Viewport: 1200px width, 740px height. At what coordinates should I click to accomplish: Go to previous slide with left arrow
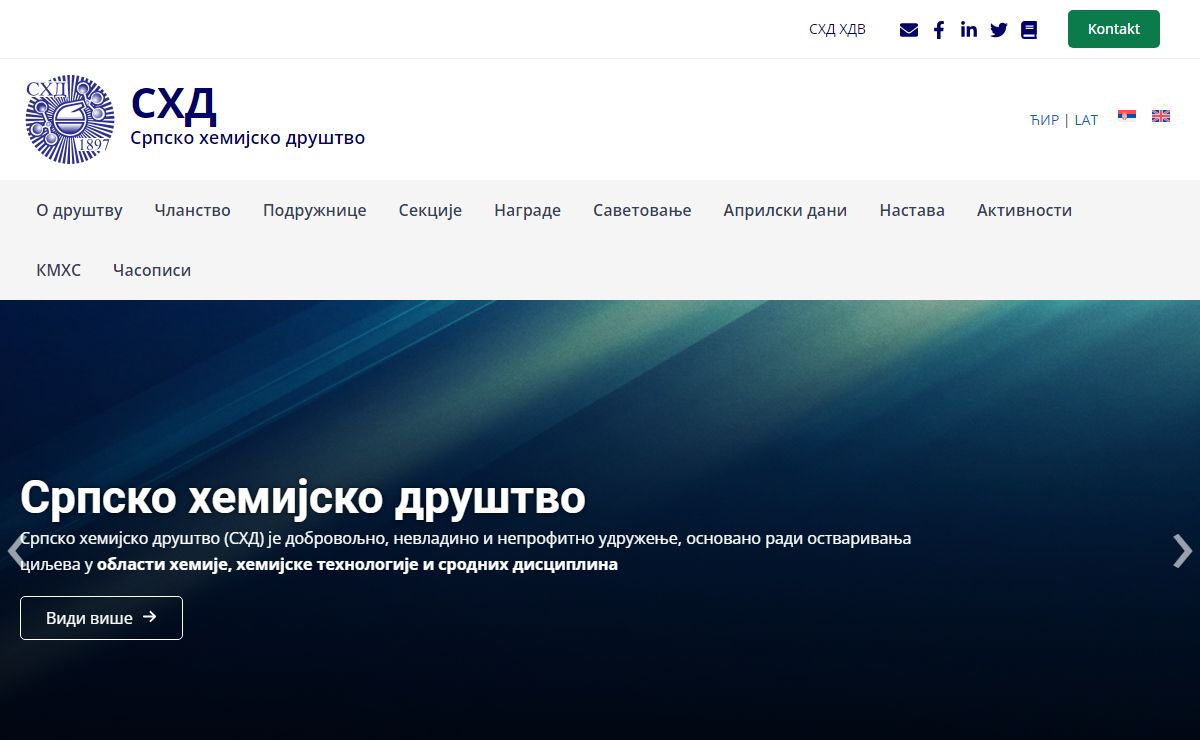pos(14,551)
